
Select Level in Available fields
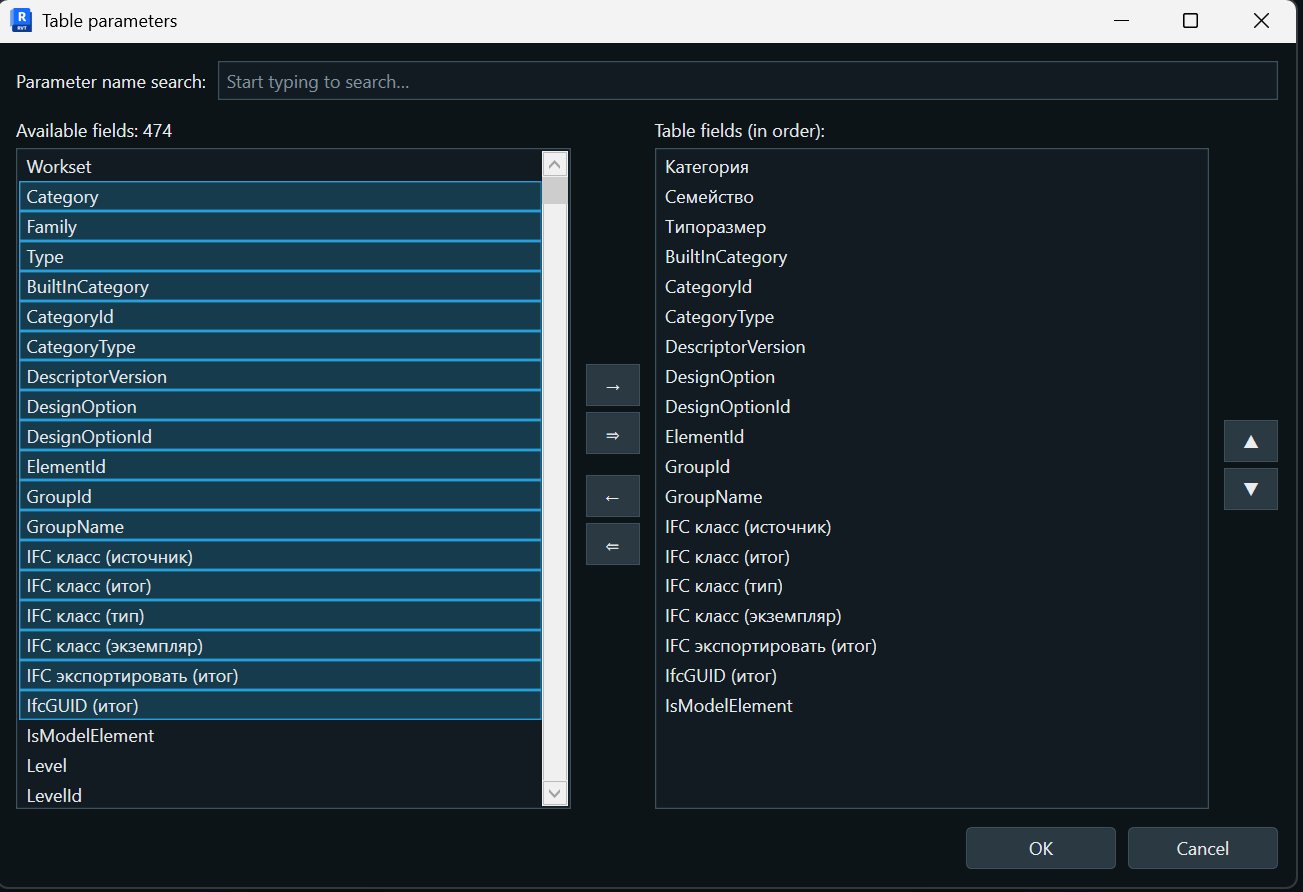[280, 766]
